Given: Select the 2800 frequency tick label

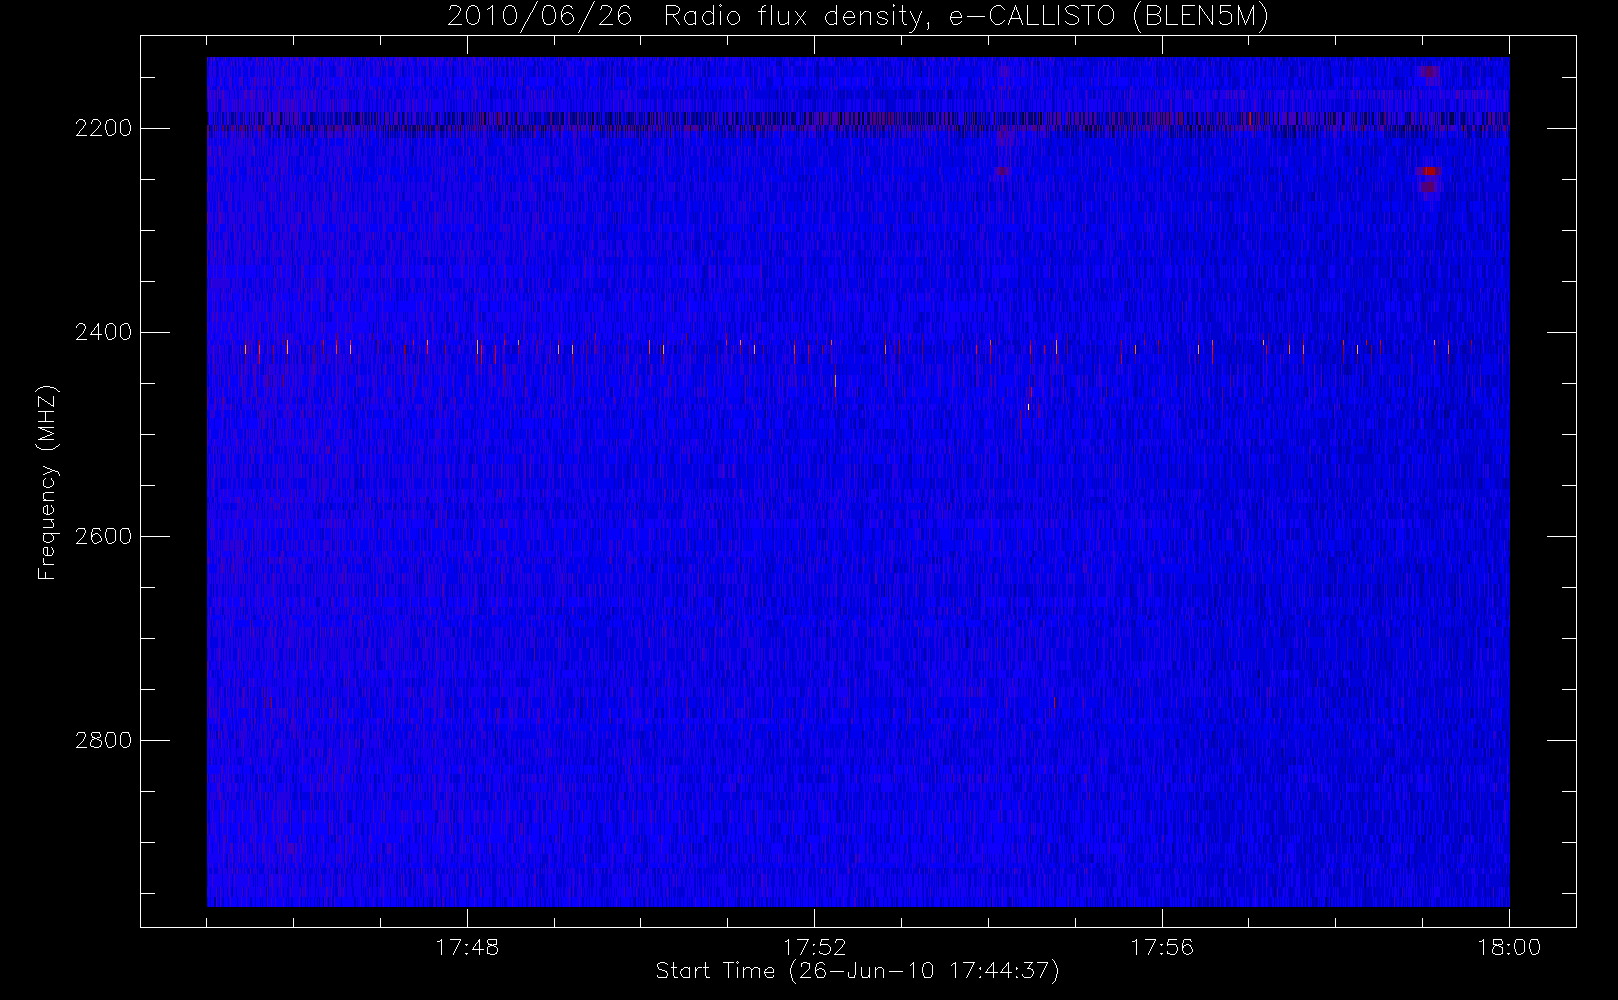Looking at the screenshot, I should 103,740.
